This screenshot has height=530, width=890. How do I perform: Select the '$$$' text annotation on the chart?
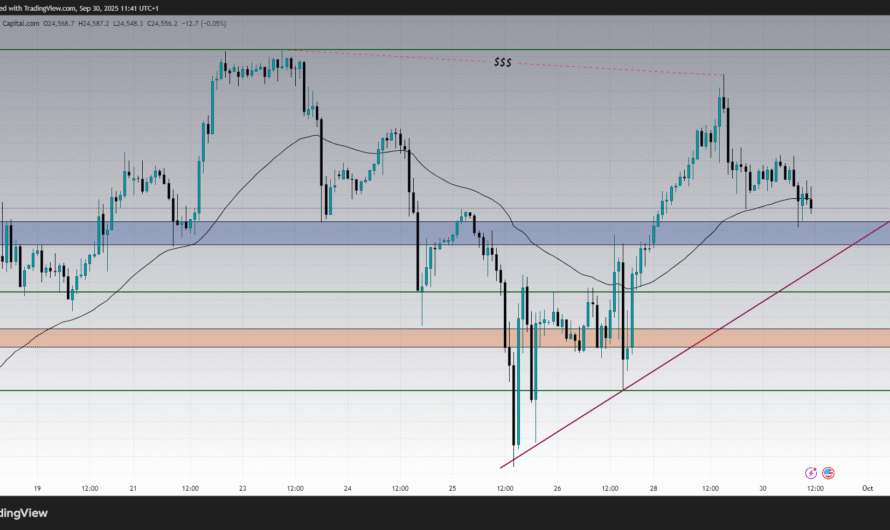coord(502,62)
